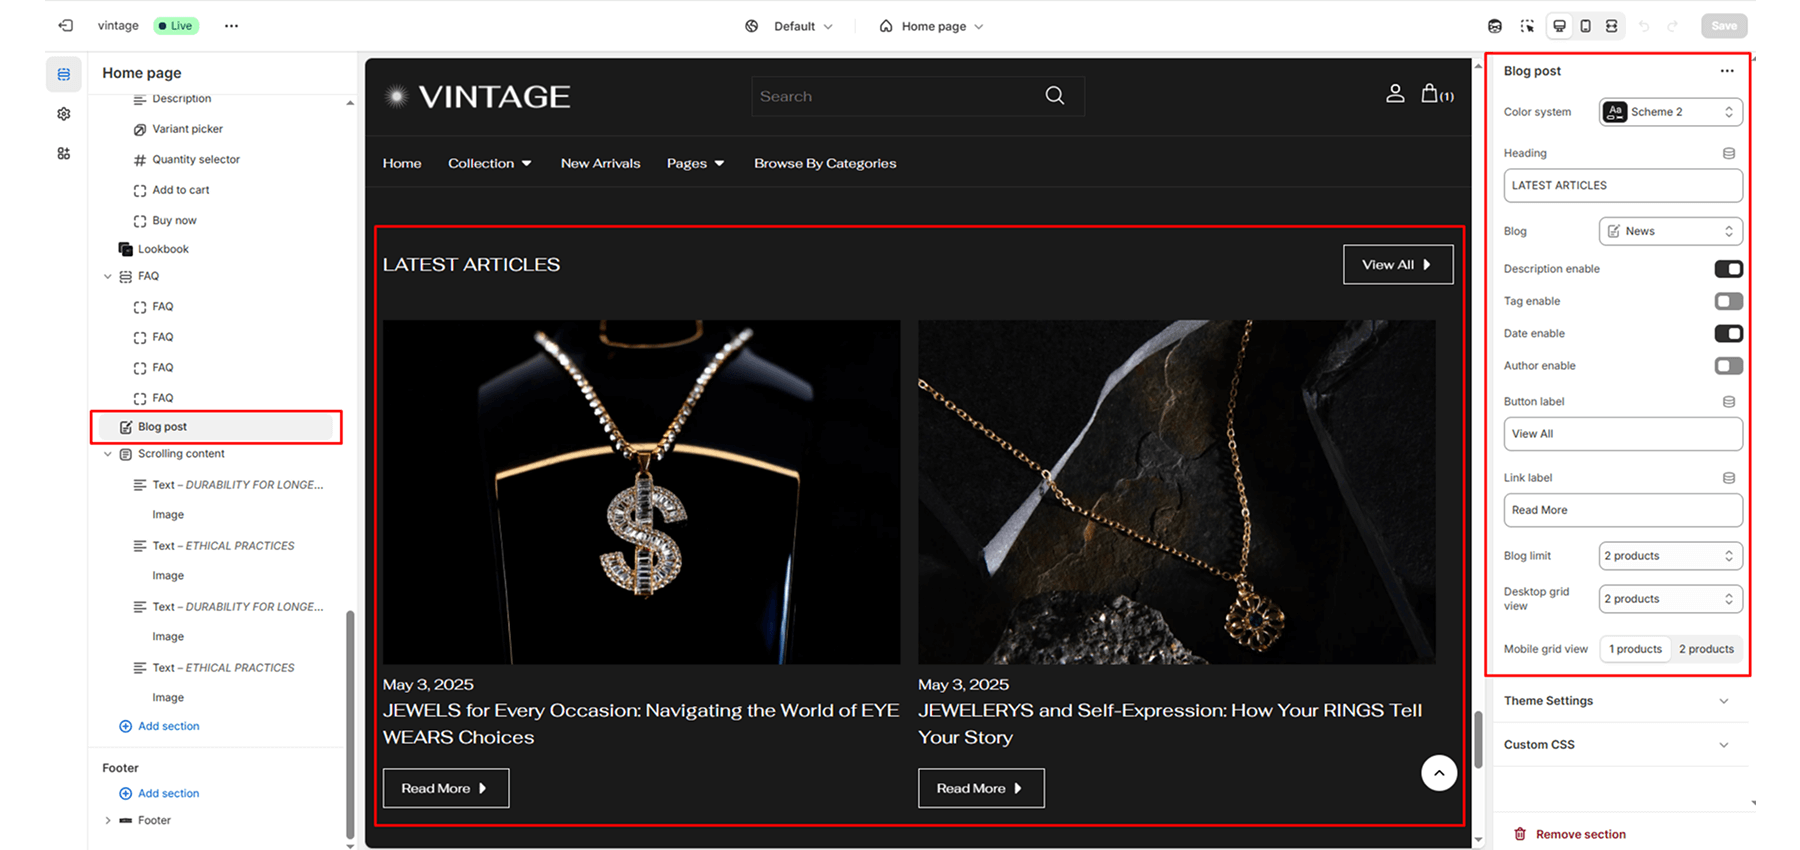Switch to fullscreen preview view
This screenshot has height=850, width=1800.
tap(1611, 26)
